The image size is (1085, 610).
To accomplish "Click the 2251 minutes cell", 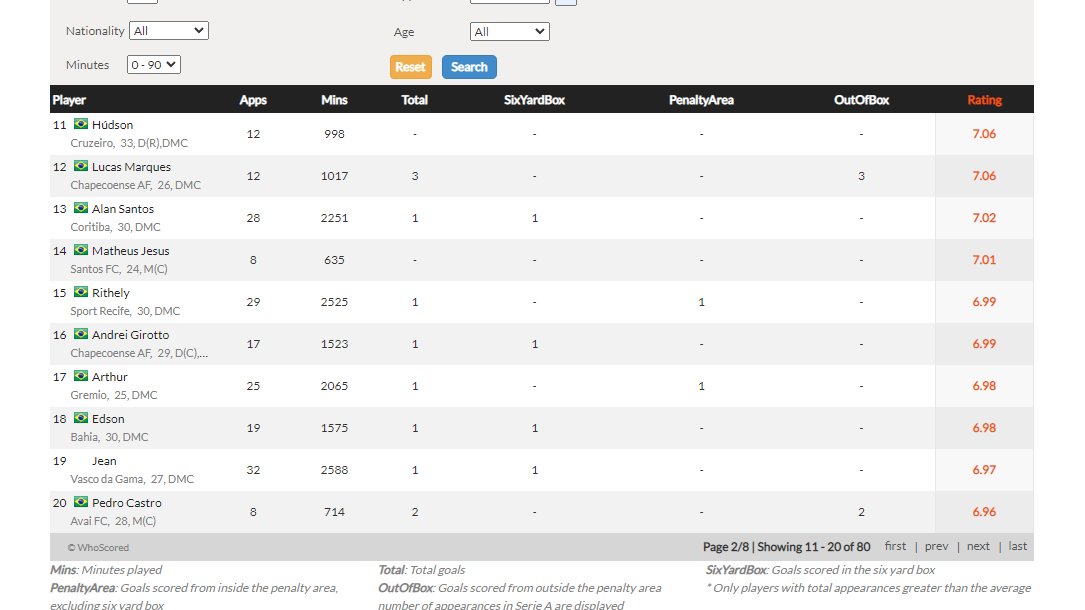I will [334, 218].
